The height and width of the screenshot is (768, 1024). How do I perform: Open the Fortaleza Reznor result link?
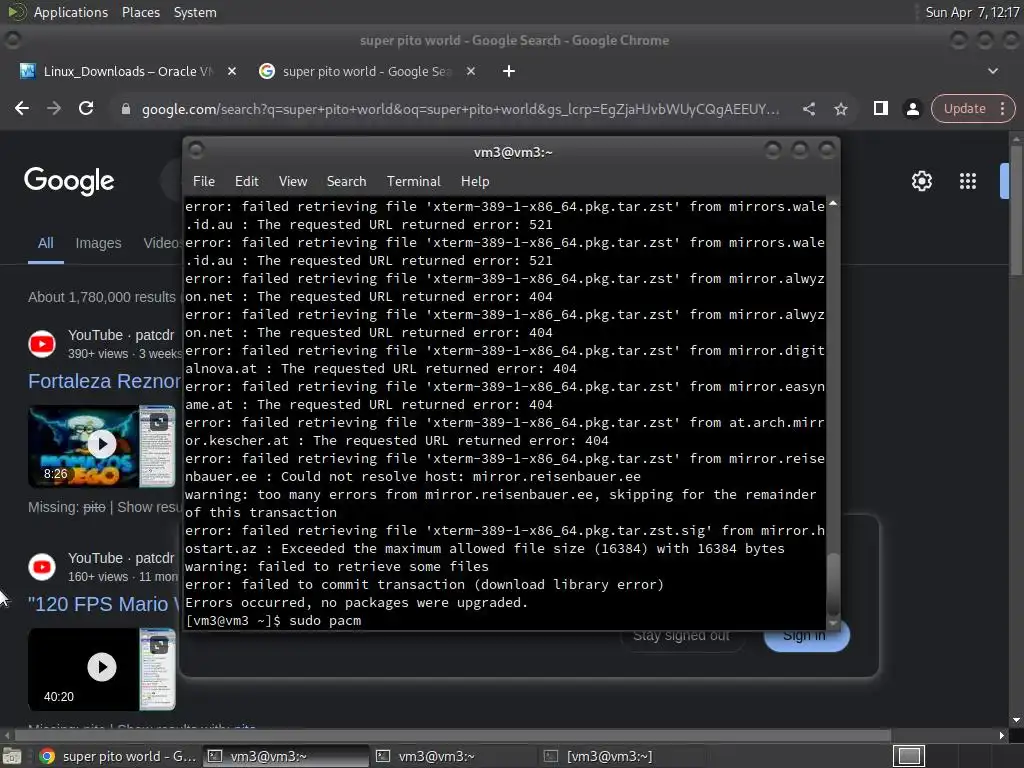tap(104, 381)
